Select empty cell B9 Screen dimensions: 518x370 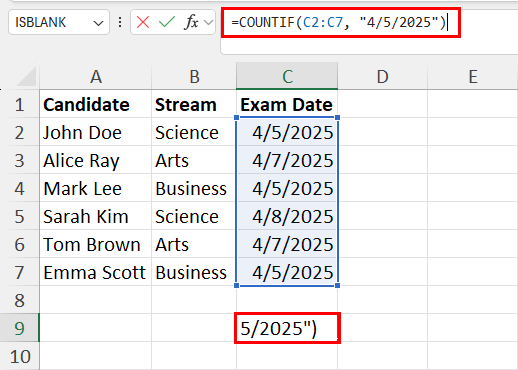point(194,328)
